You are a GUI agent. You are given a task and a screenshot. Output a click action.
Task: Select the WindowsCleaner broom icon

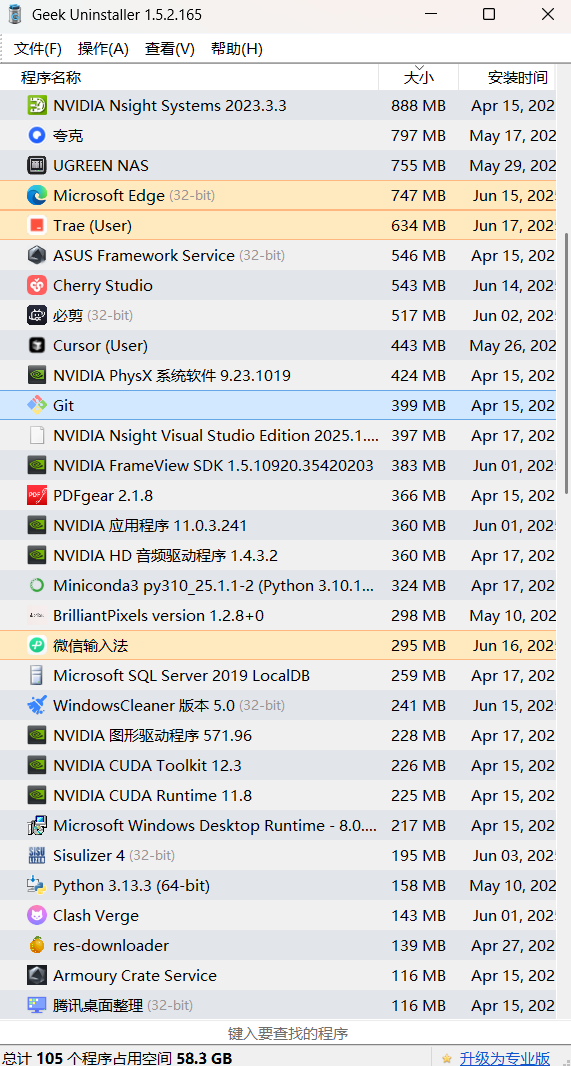[37, 706]
